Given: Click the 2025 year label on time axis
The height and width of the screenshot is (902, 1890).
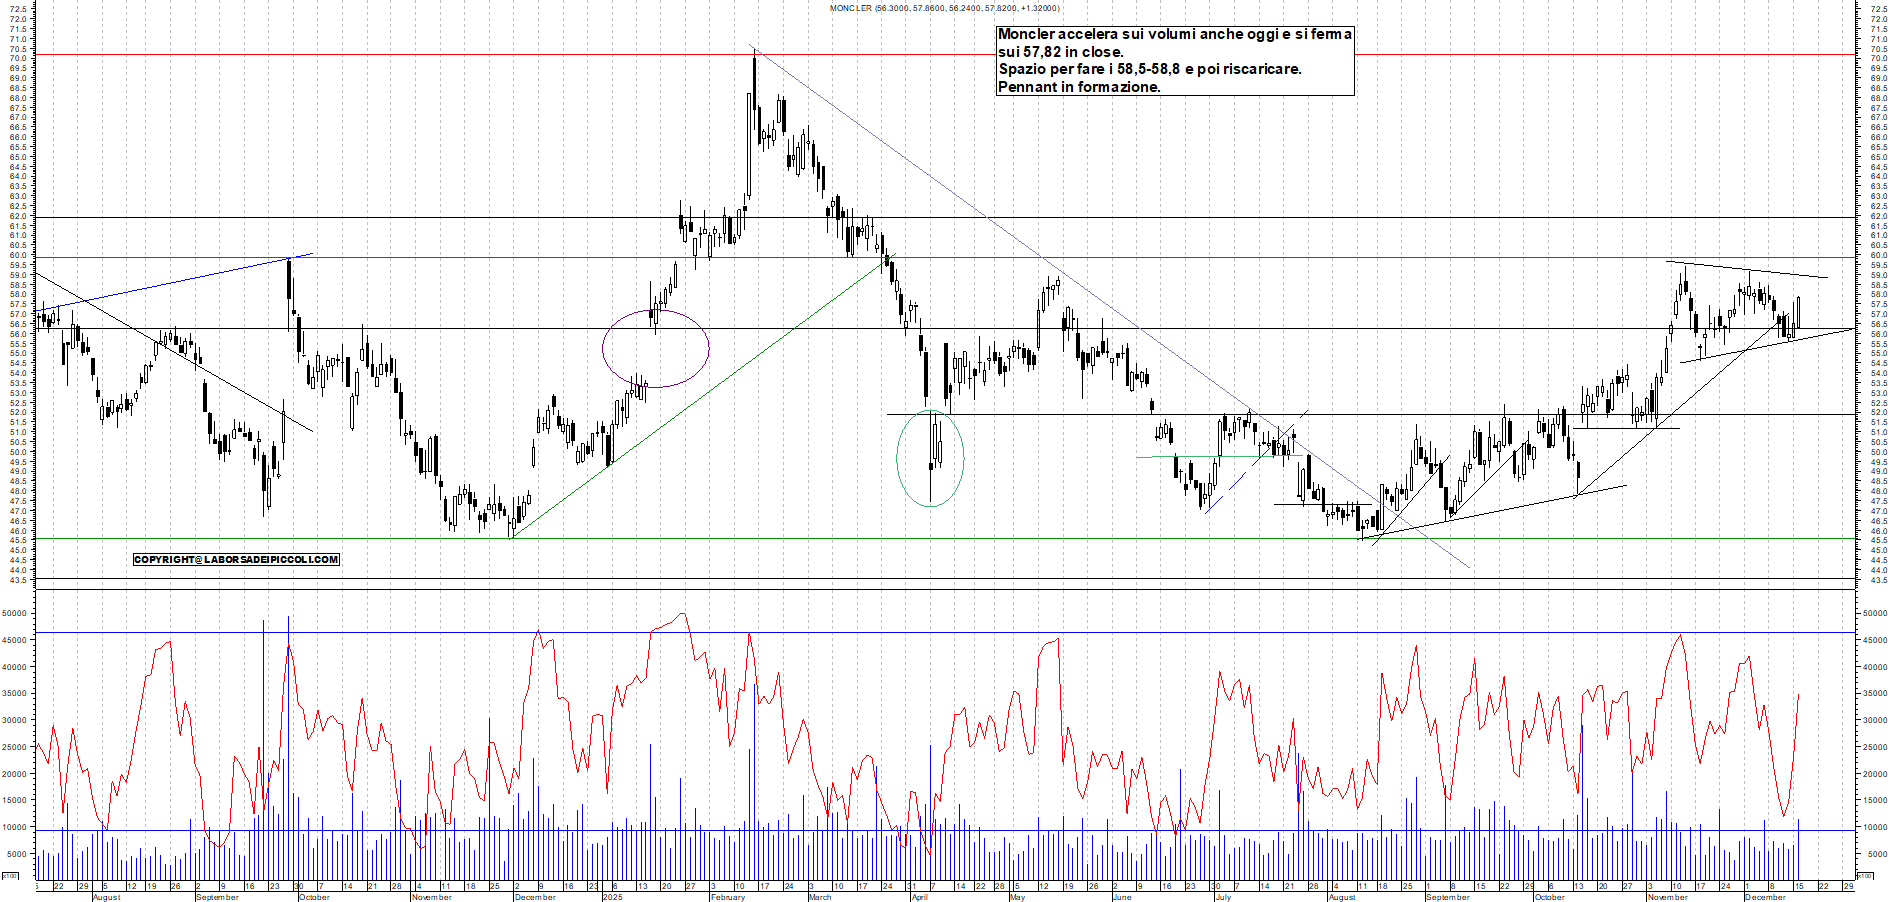Looking at the screenshot, I should tap(612, 897).
